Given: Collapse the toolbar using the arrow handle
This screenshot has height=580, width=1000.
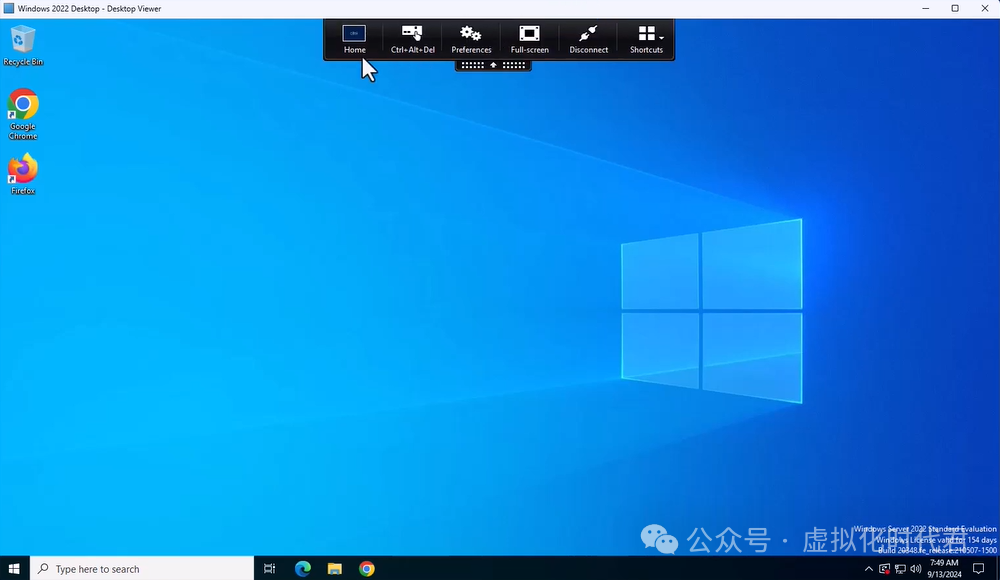Looking at the screenshot, I should pyautogui.click(x=493, y=65).
